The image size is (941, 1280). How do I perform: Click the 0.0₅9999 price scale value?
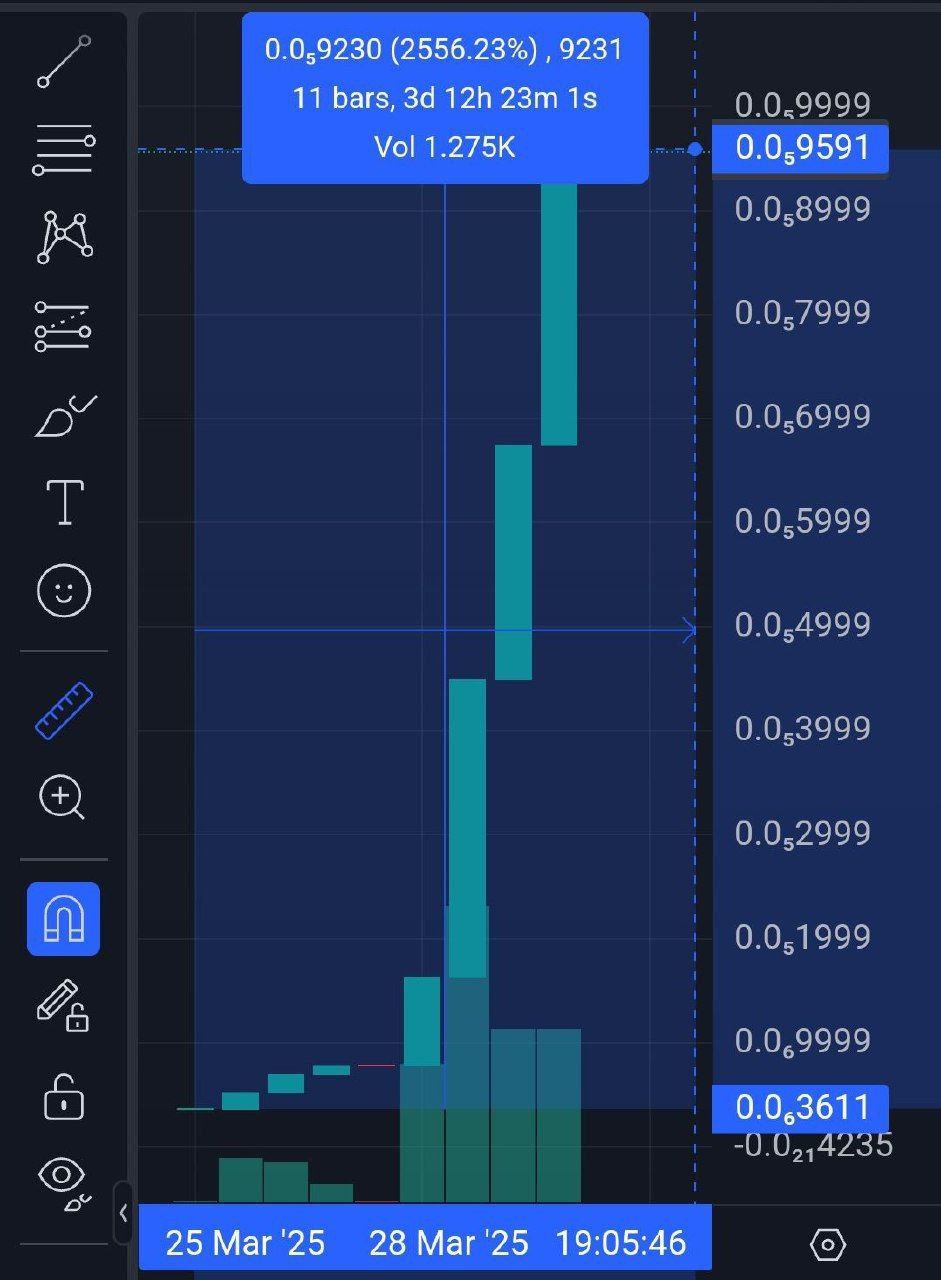click(x=803, y=105)
